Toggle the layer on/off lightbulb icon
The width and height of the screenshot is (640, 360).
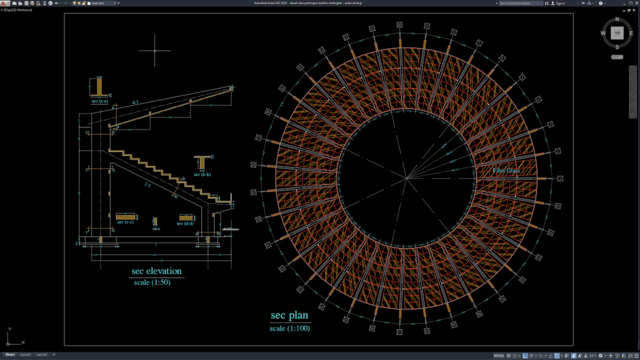(74, 3)
